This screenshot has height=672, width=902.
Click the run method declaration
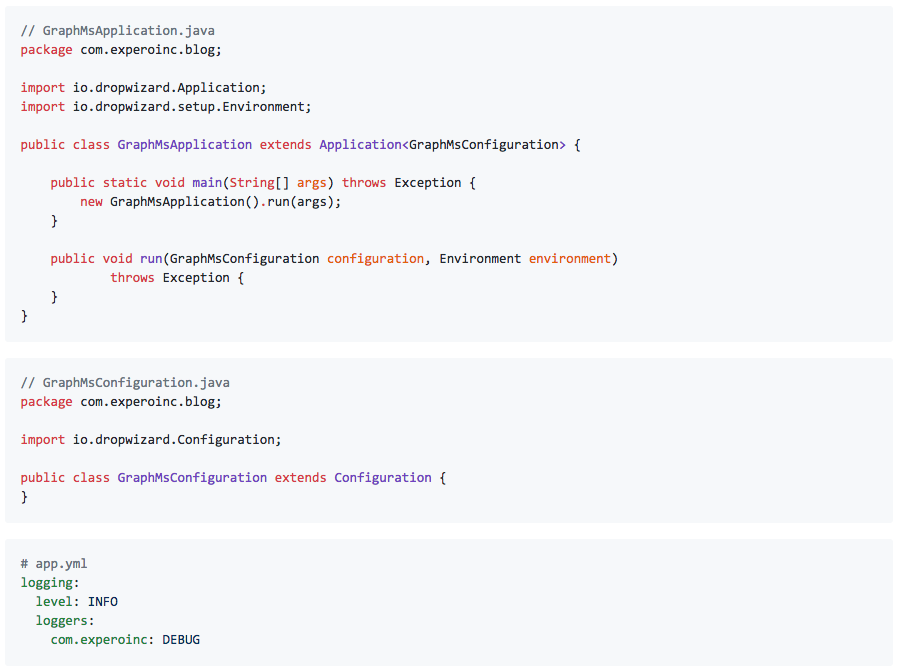(x=151, y=258)
